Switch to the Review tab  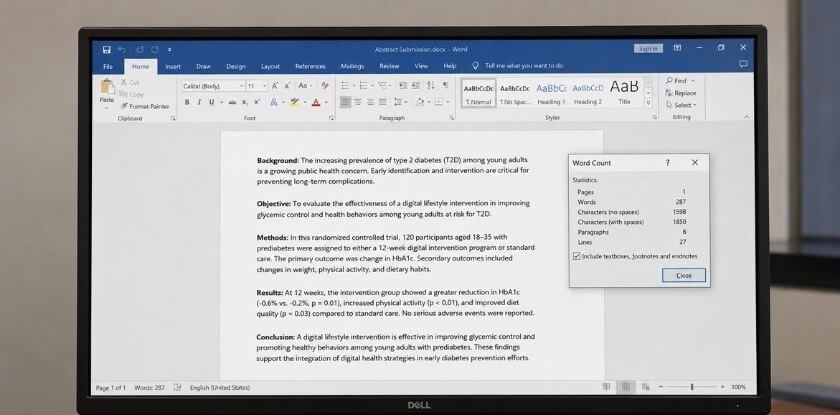(389, 66)
